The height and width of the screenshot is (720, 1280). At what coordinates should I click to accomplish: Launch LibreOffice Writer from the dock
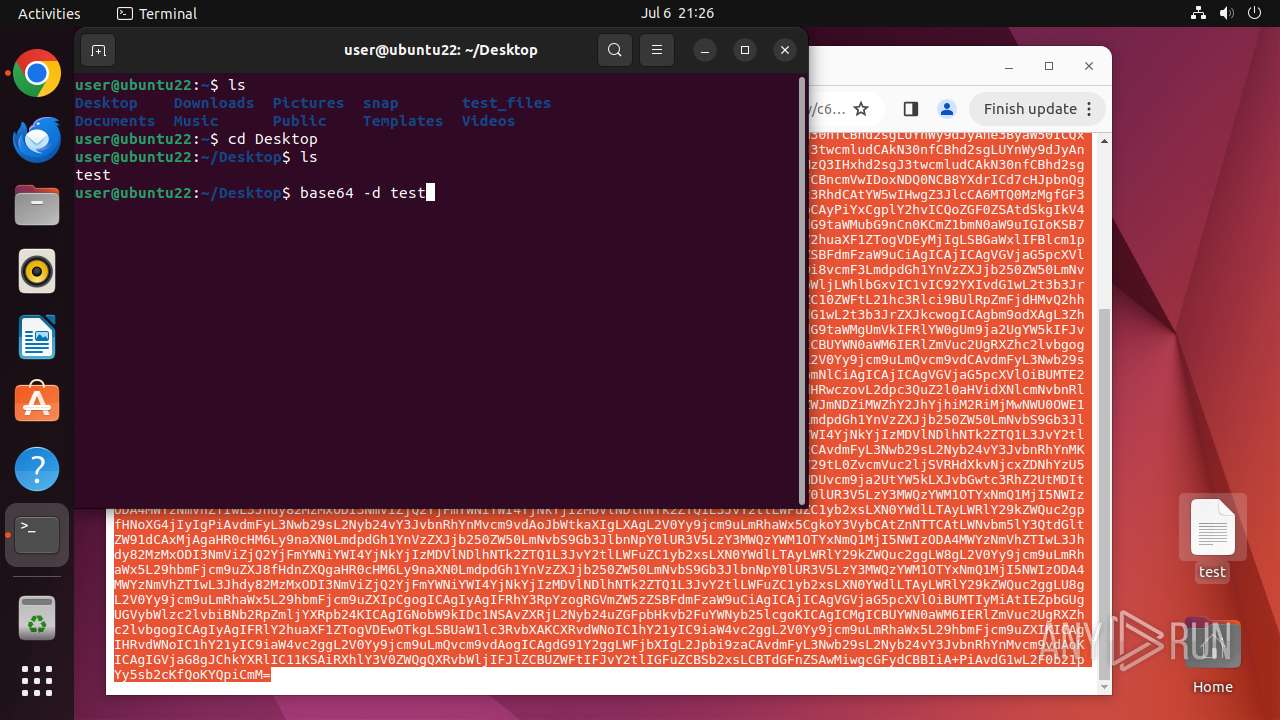37,337
